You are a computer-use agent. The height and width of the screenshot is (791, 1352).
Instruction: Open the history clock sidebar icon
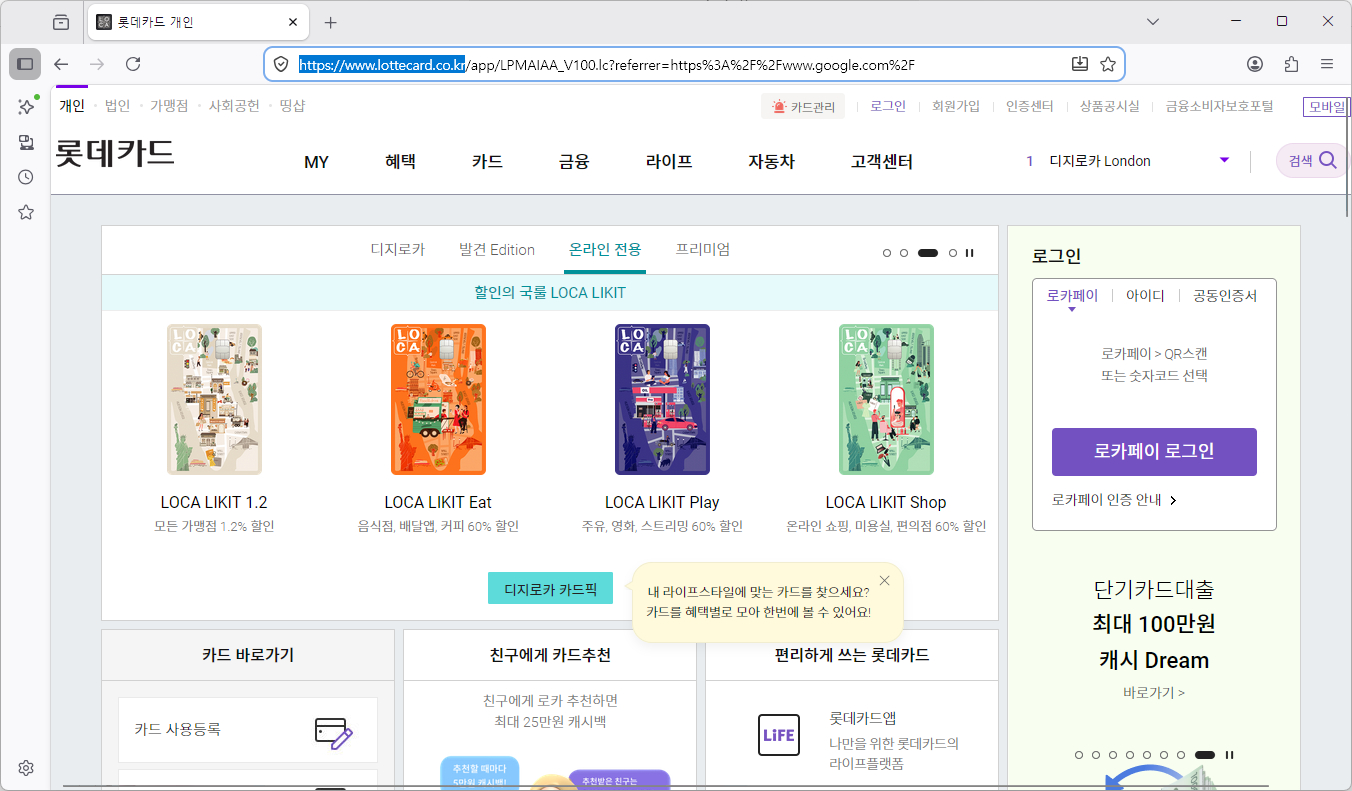pos(26,177)
